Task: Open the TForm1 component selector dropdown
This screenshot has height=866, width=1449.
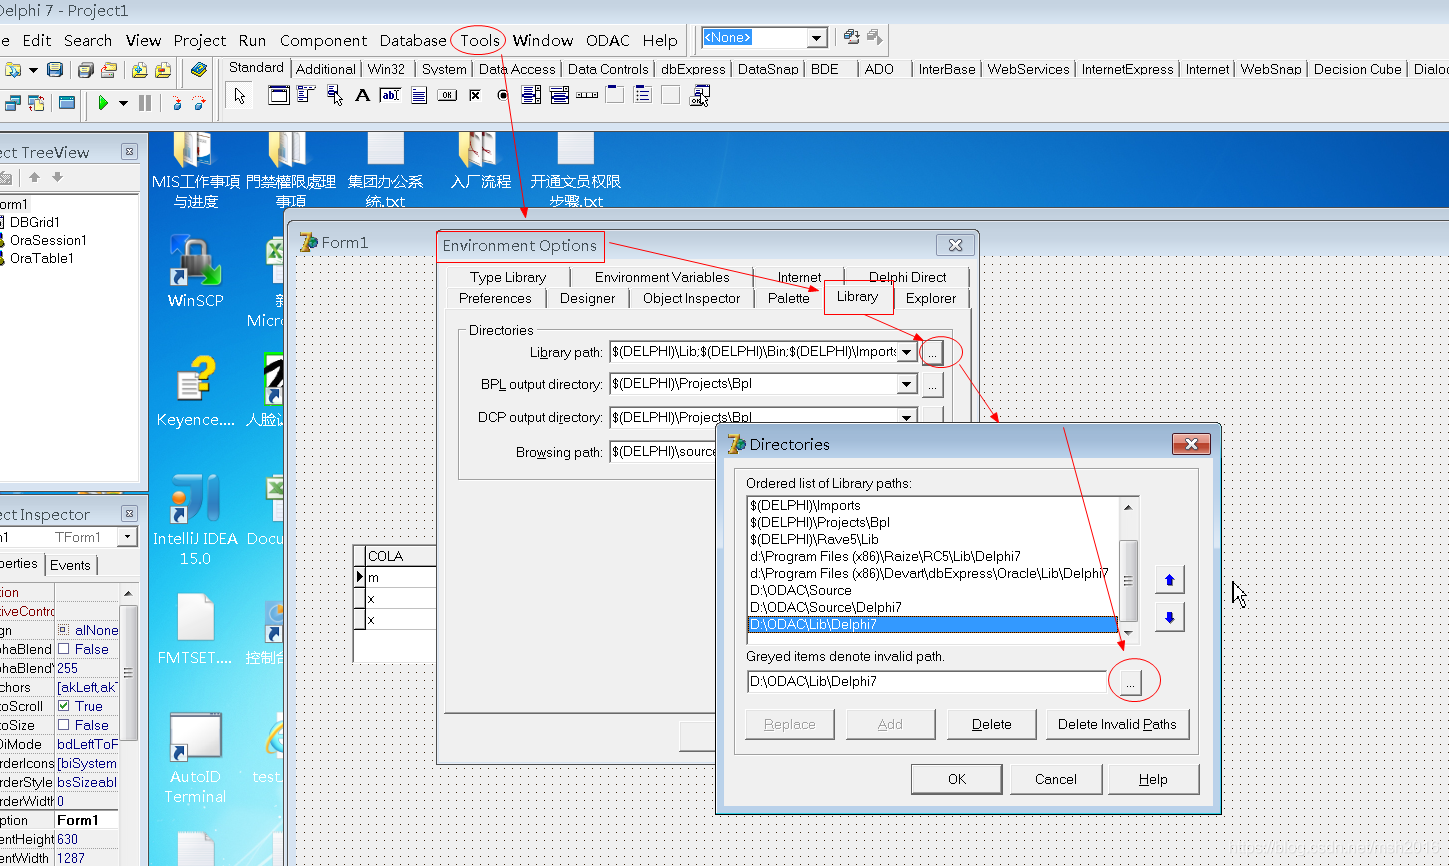Action: 127,537
